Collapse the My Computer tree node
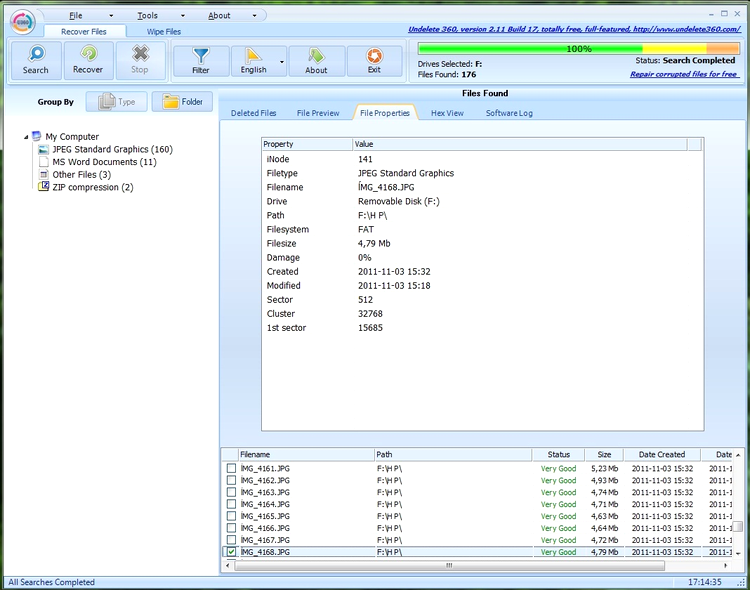 click(x=26, y=137)
